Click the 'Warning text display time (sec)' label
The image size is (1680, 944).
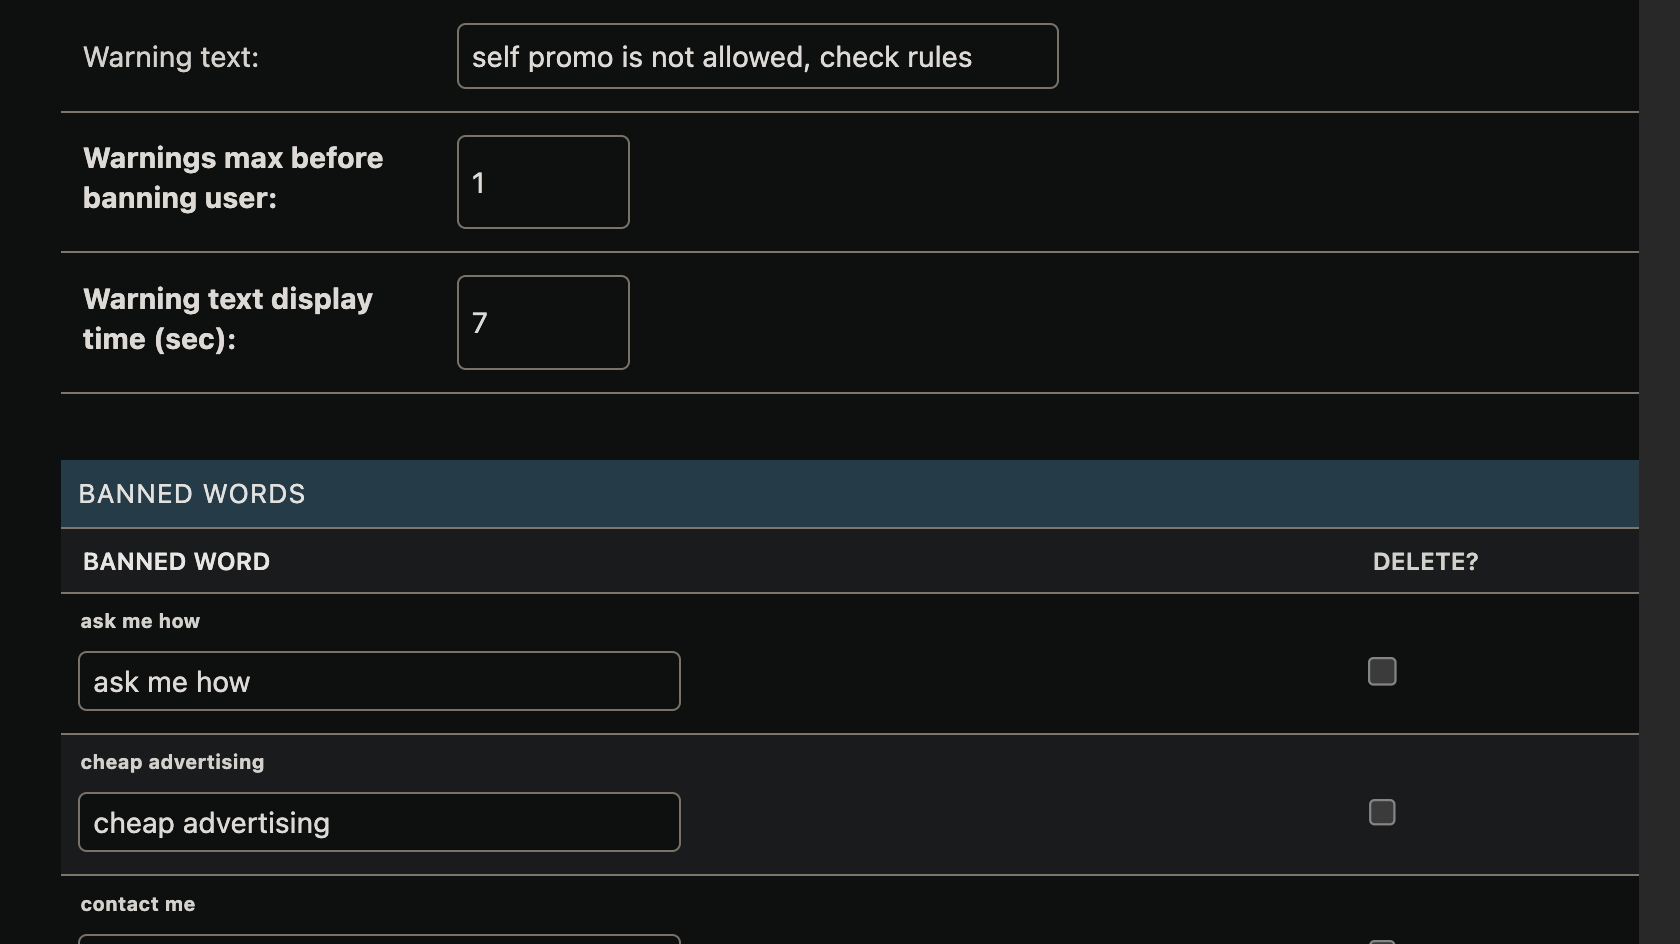pos(227,319)
